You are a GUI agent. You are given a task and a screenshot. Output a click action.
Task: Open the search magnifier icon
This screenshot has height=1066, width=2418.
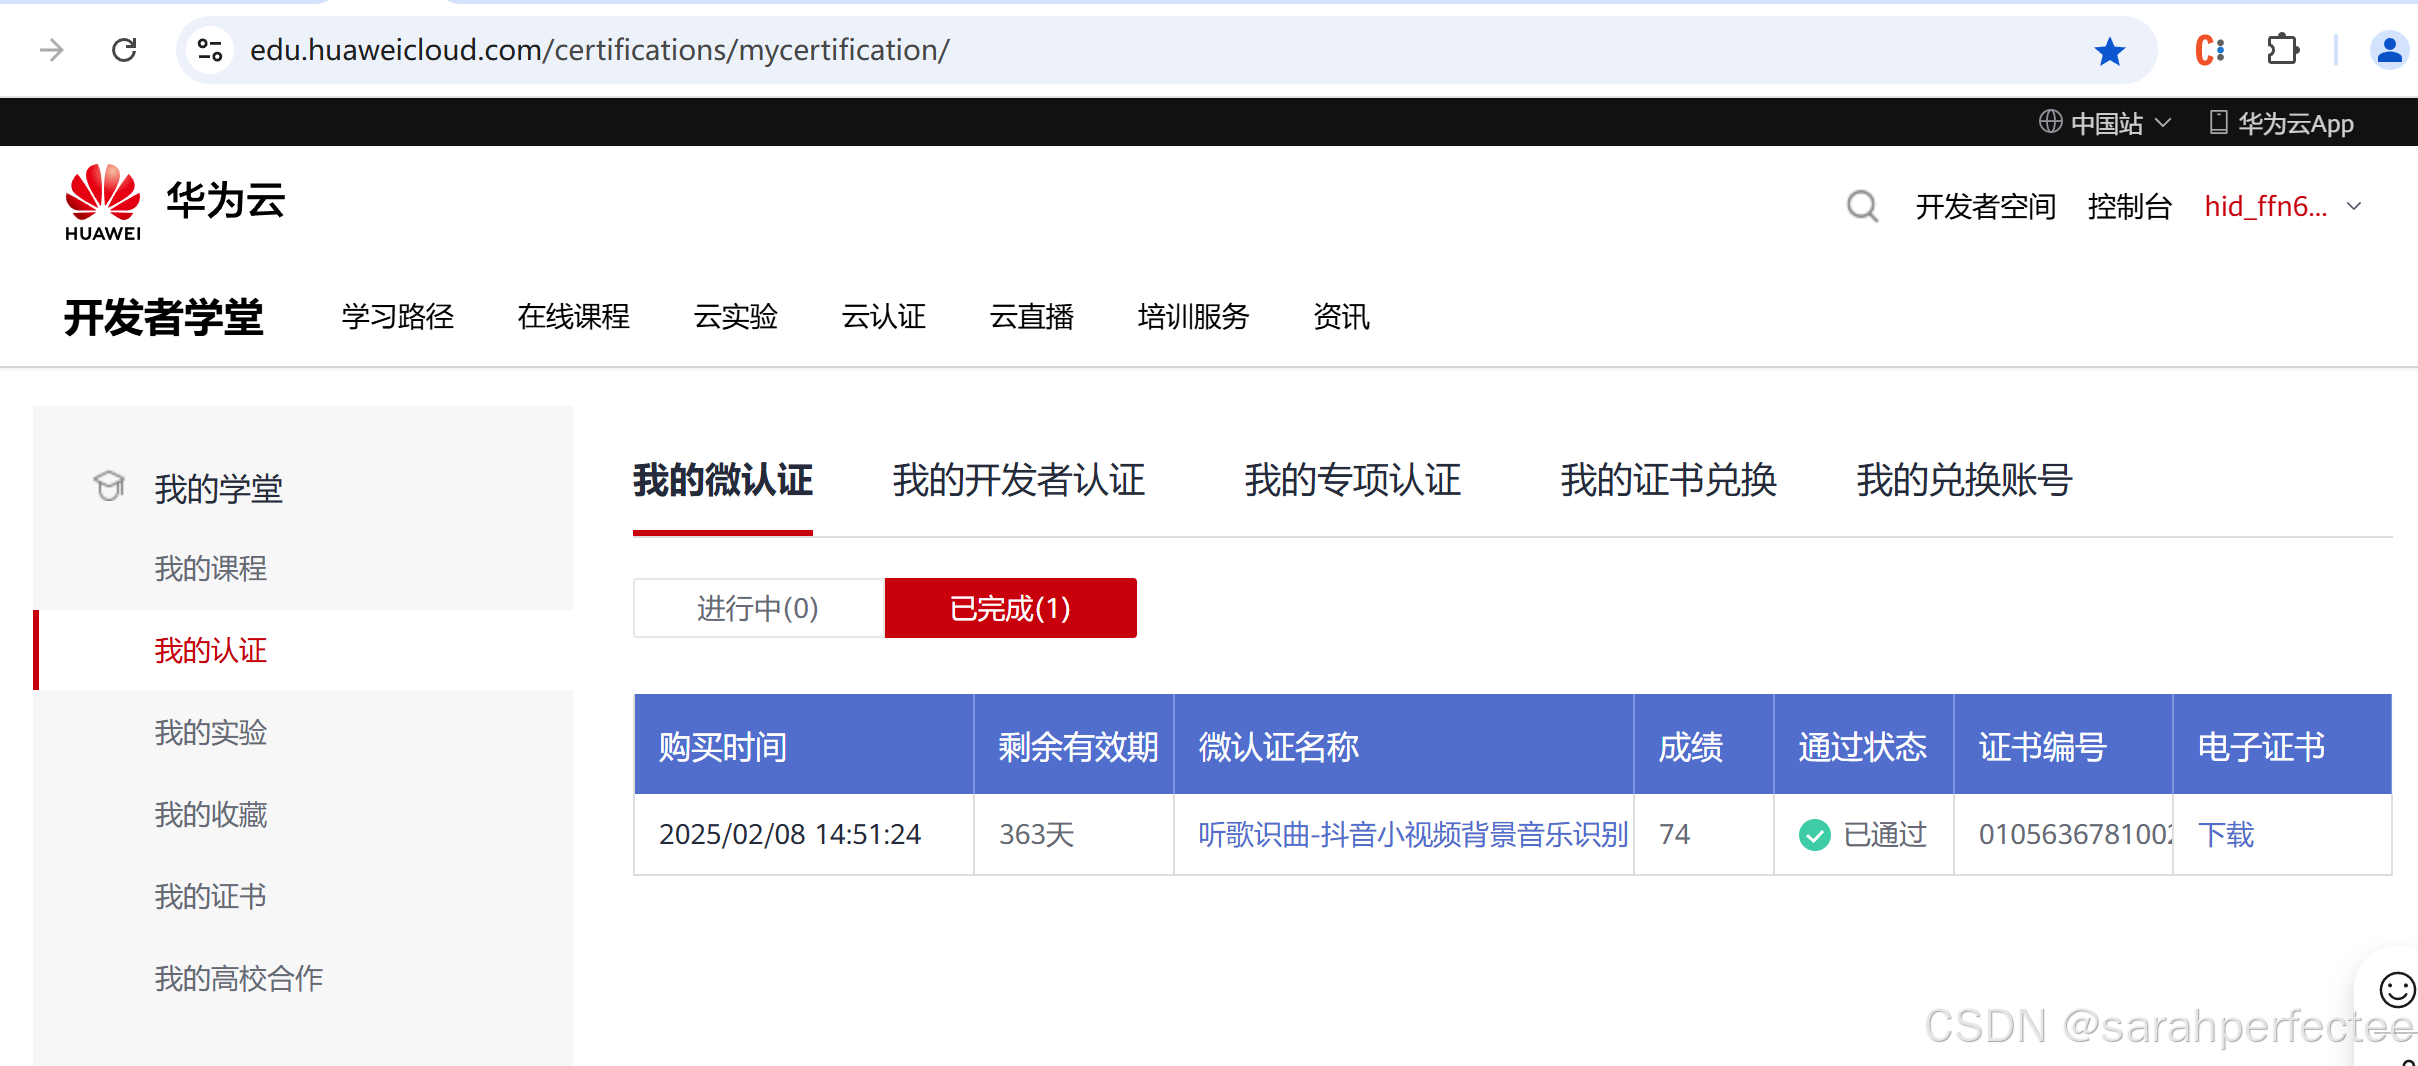click(x=1862, y=207)
